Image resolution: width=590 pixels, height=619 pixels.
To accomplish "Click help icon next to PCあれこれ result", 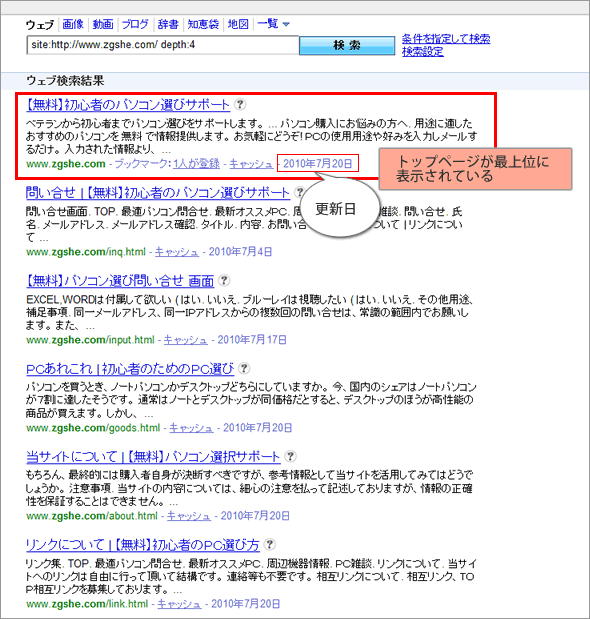I will coord(244,368).
